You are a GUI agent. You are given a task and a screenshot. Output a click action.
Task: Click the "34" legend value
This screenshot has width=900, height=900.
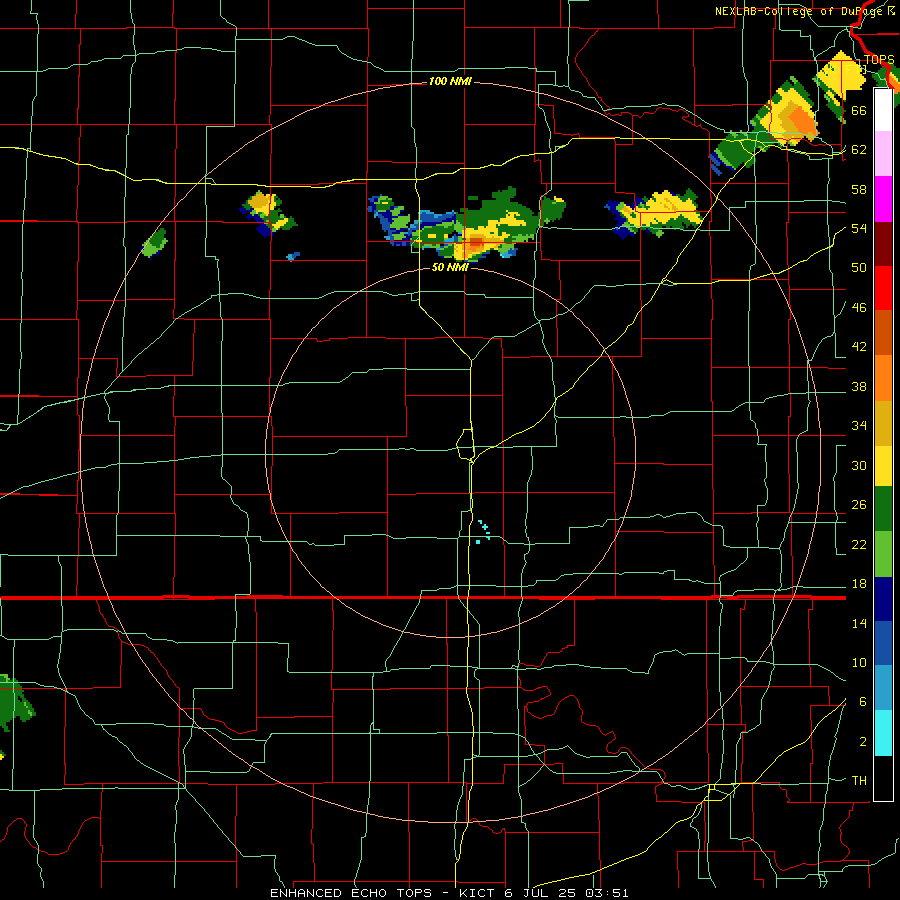pyautogui.click(x=859, y=426)
